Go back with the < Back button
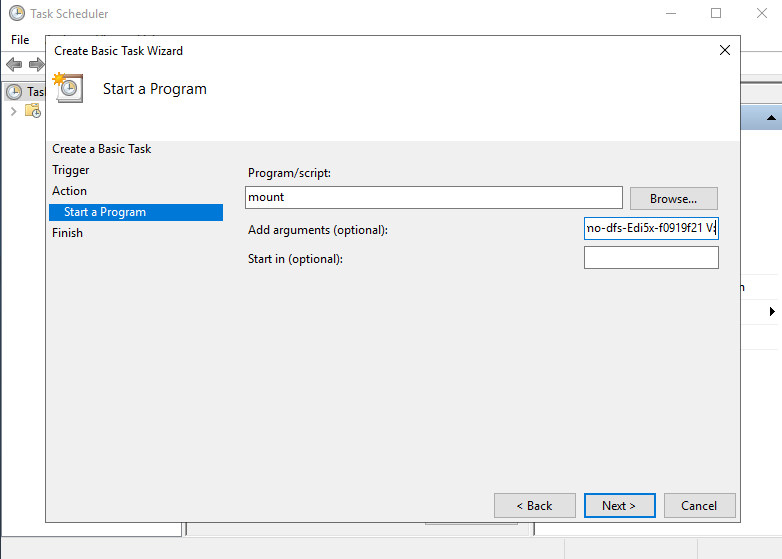The height and width of the screenshot is (559, 782). (535, 505)
